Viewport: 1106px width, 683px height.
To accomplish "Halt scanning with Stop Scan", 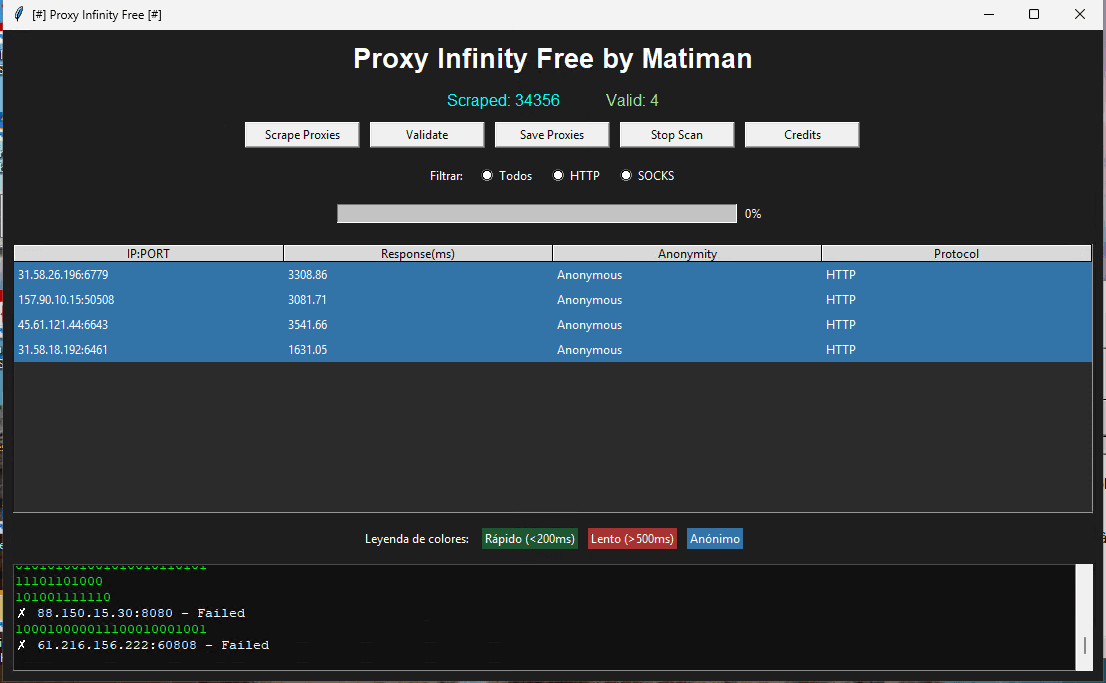I will (x=676, y=135).
